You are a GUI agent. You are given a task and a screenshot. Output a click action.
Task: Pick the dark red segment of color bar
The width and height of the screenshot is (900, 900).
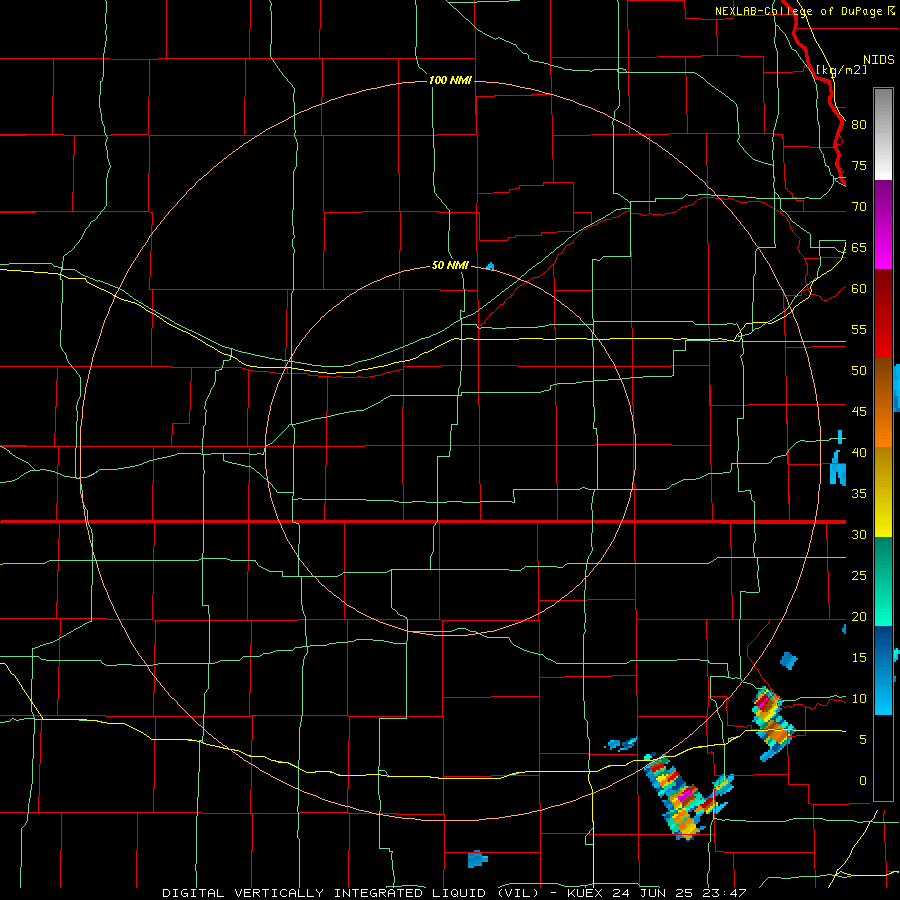pos(883,314)
